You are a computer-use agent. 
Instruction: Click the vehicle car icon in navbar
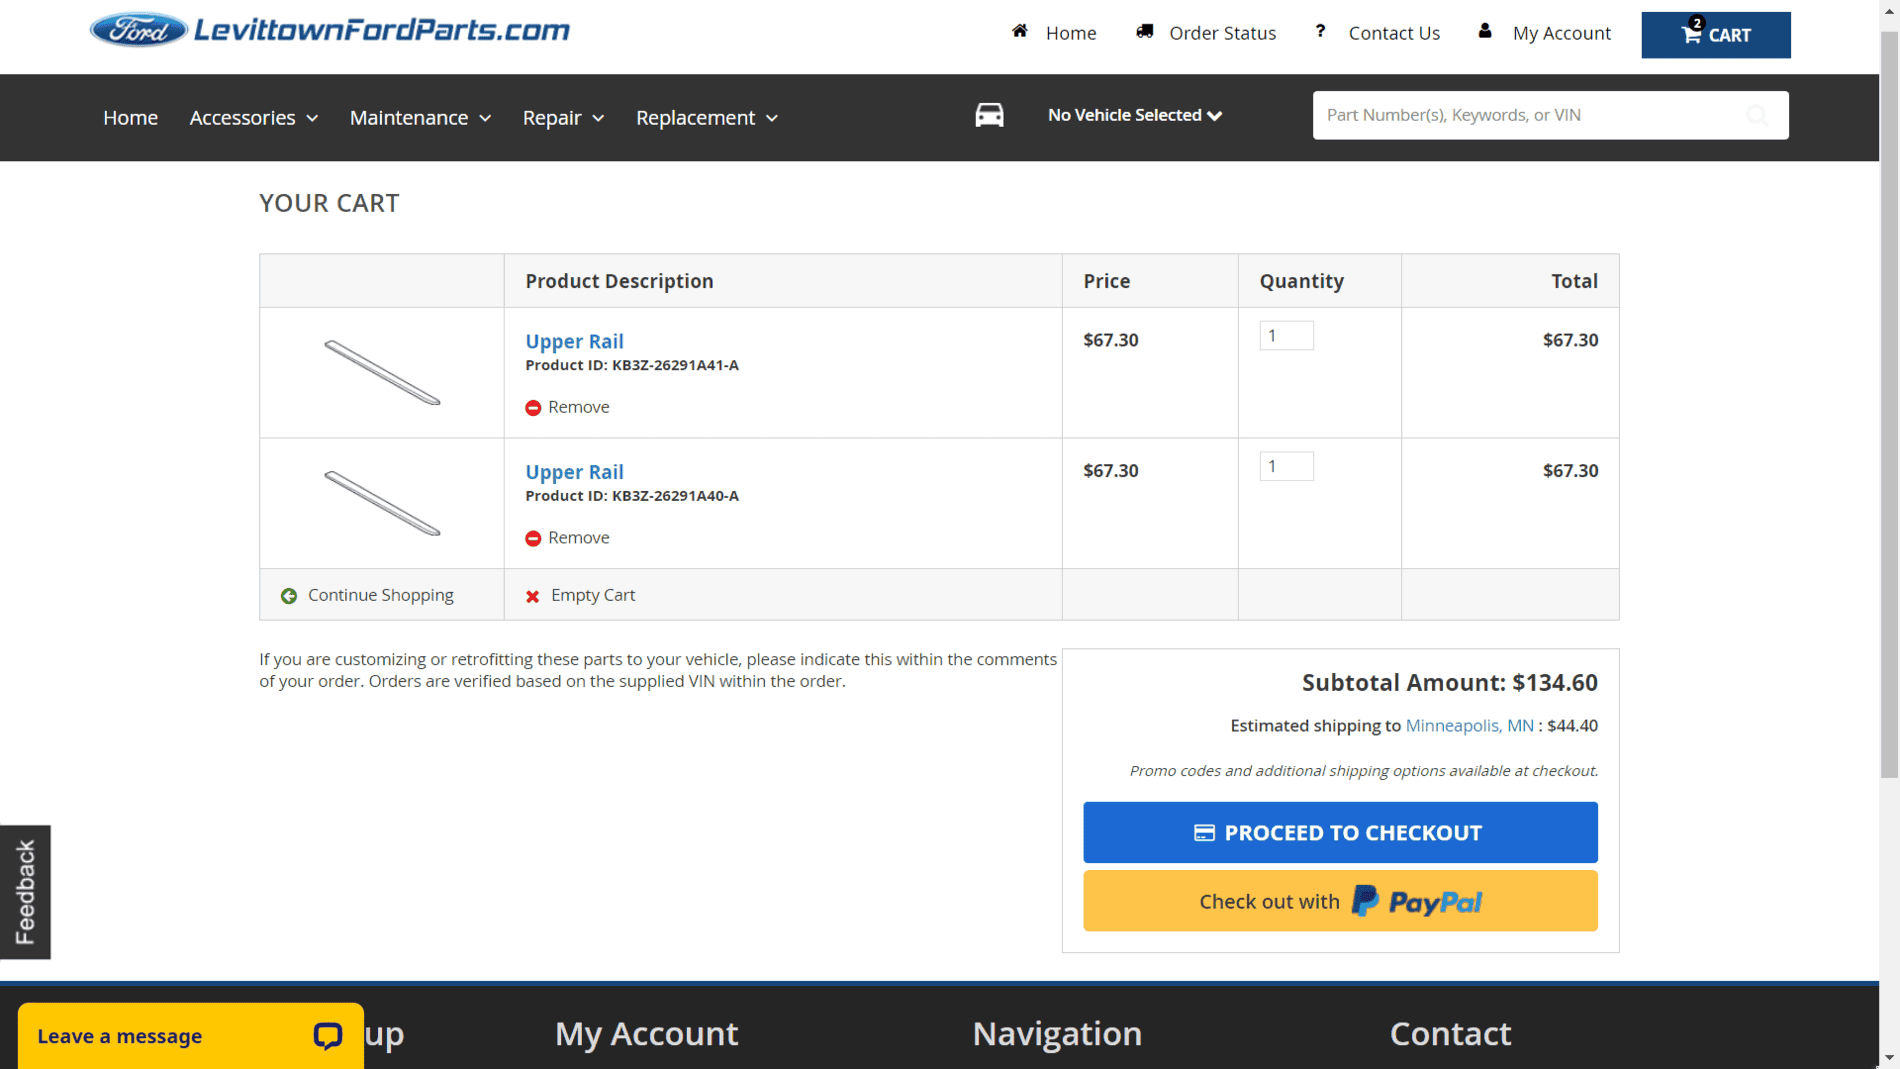(x=989, y=115)
